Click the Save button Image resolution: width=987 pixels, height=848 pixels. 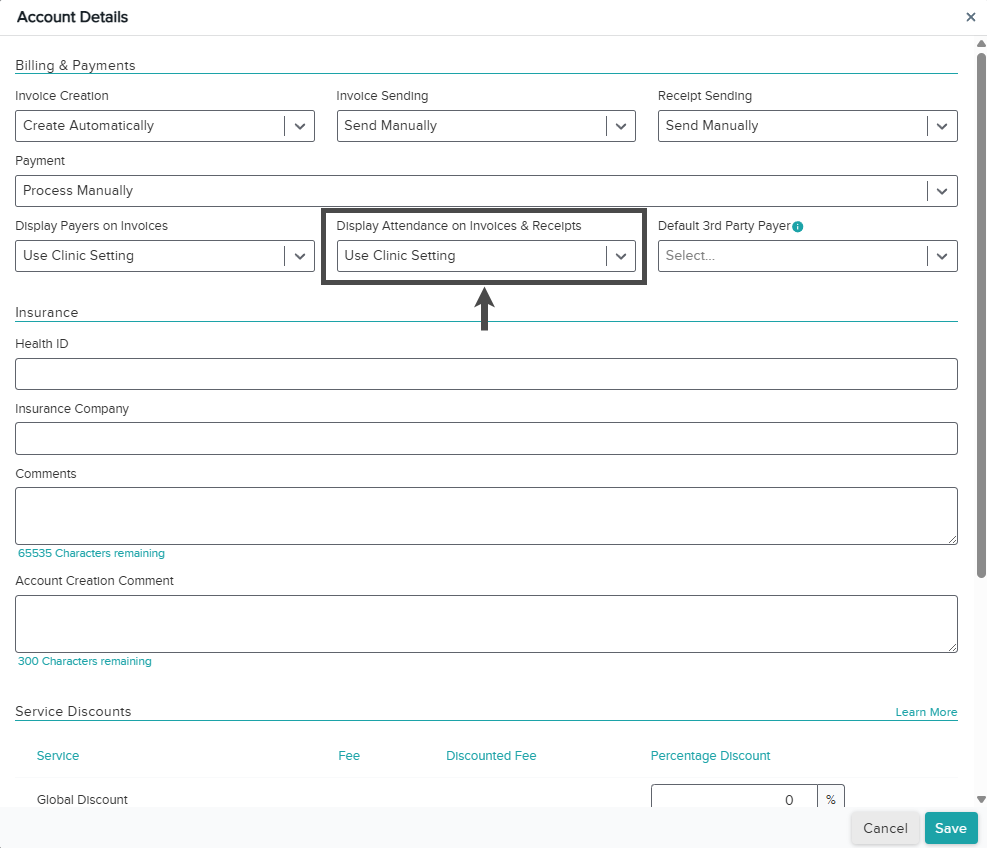click(950, 828)
